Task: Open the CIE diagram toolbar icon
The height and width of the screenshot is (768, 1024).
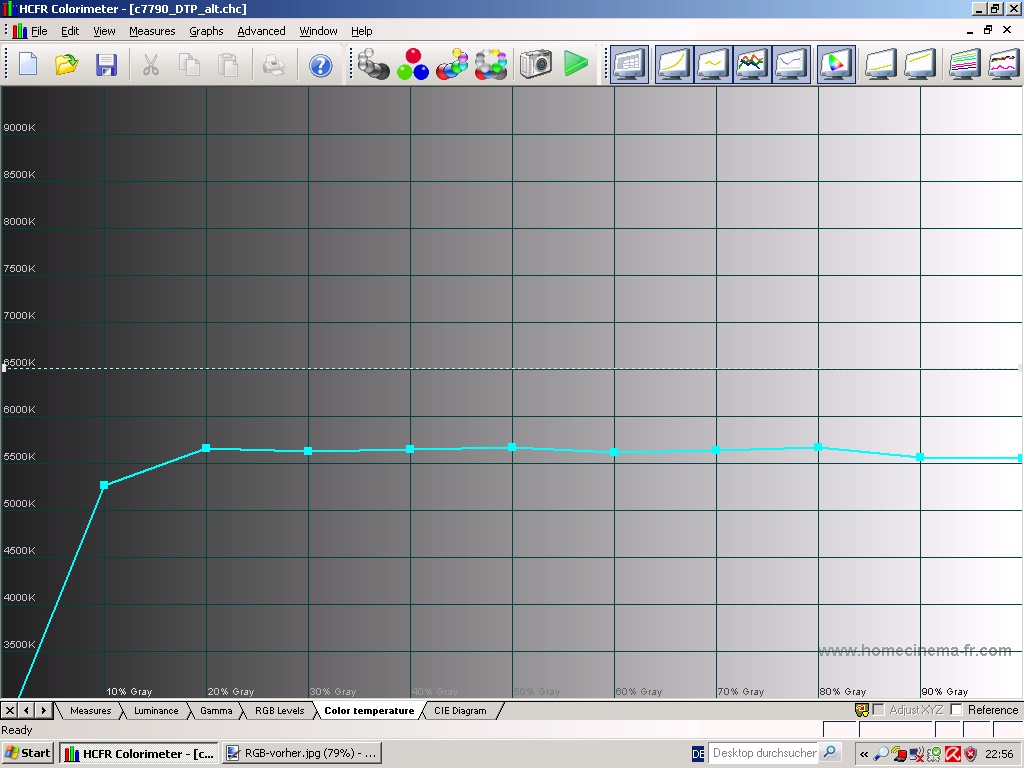Action: point(835,65)
